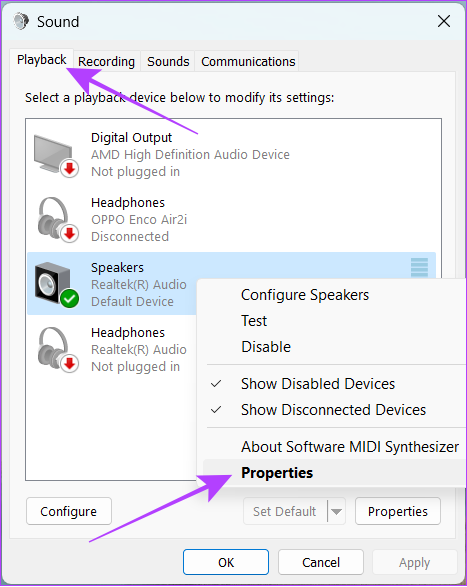Open the Set Default dropdown arrow

[x=336, y=511]
